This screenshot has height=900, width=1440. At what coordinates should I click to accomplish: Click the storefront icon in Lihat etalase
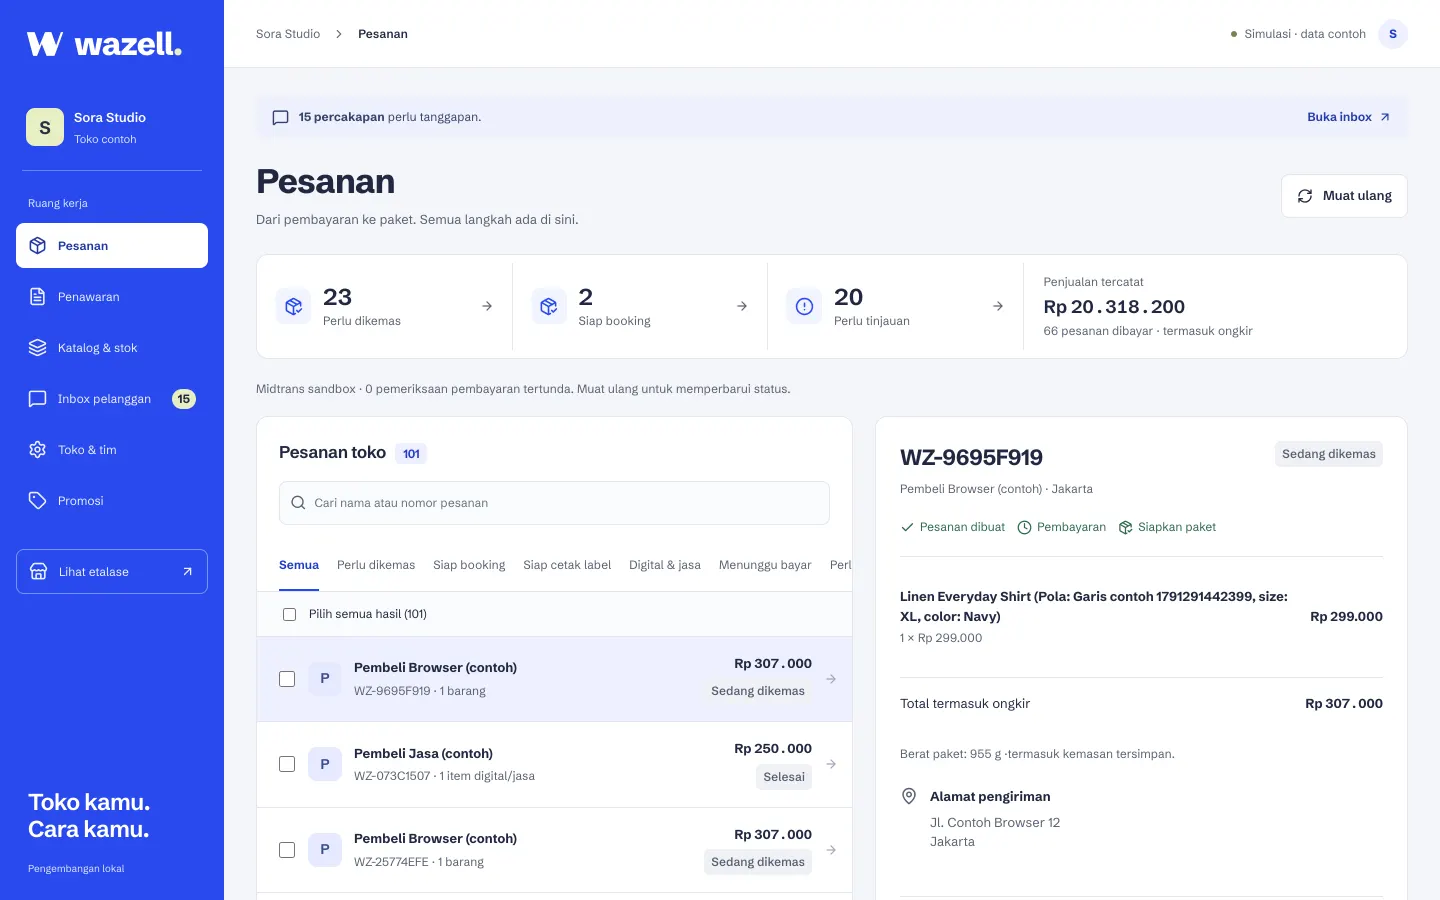(39, 572)
